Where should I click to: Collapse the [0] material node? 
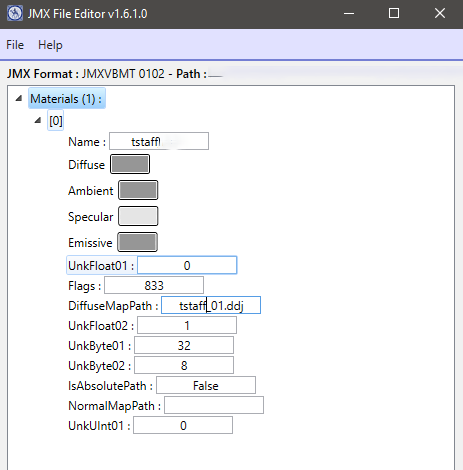(x=38, y=120)
